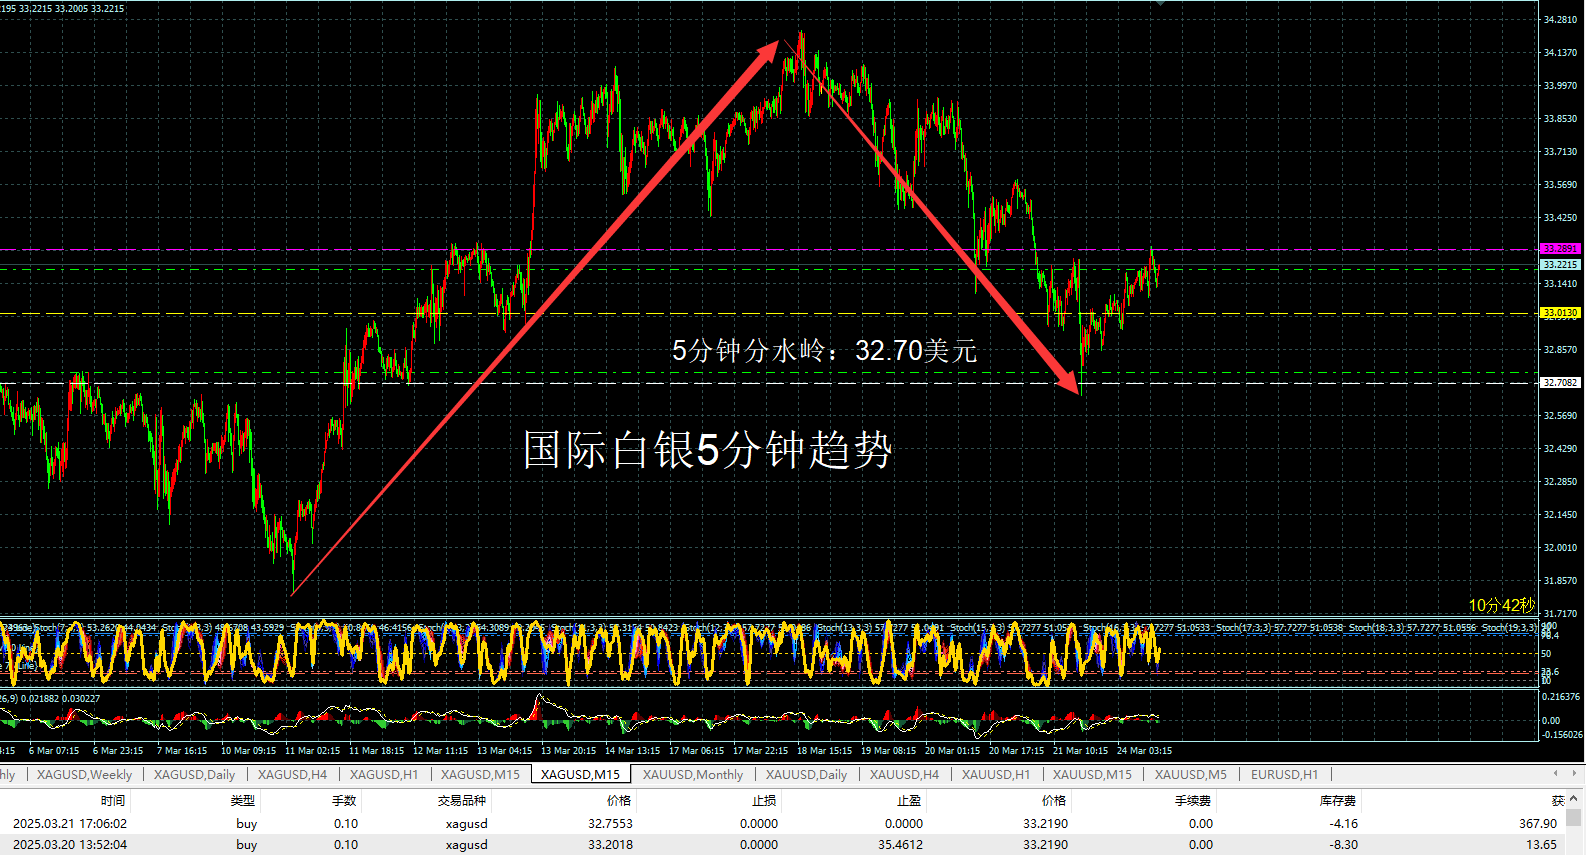Sort trades by the 时间 column header
1586x855 pixels.
coord(112,801)
